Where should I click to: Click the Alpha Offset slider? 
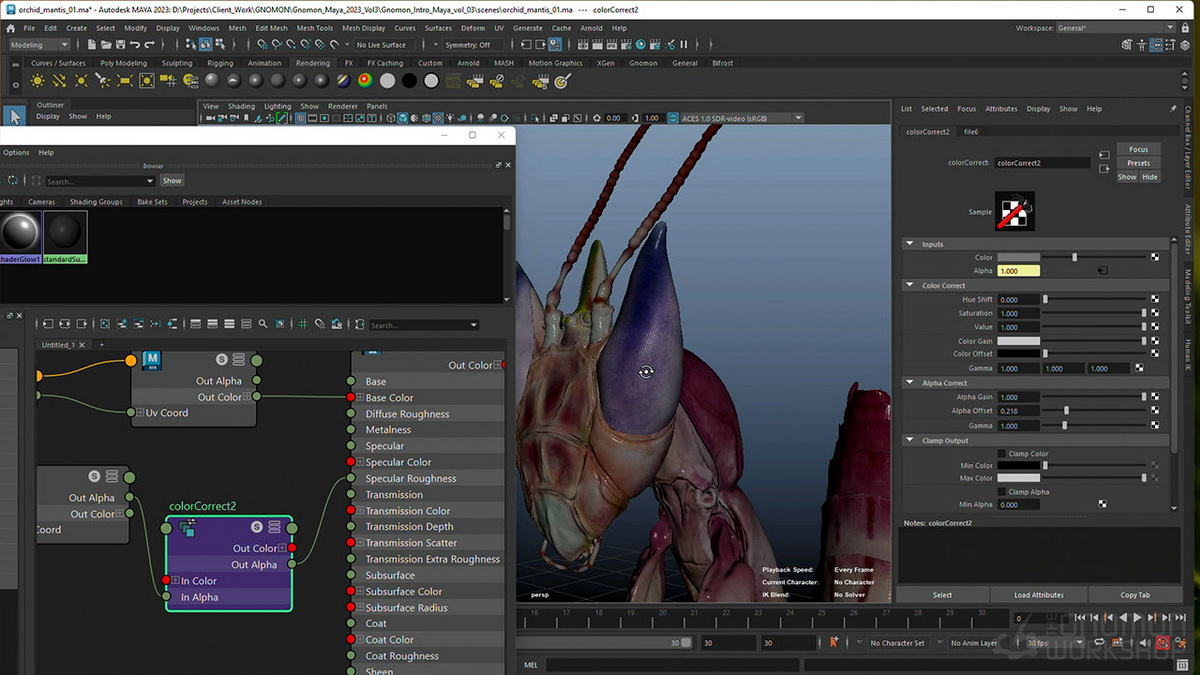1095,411
